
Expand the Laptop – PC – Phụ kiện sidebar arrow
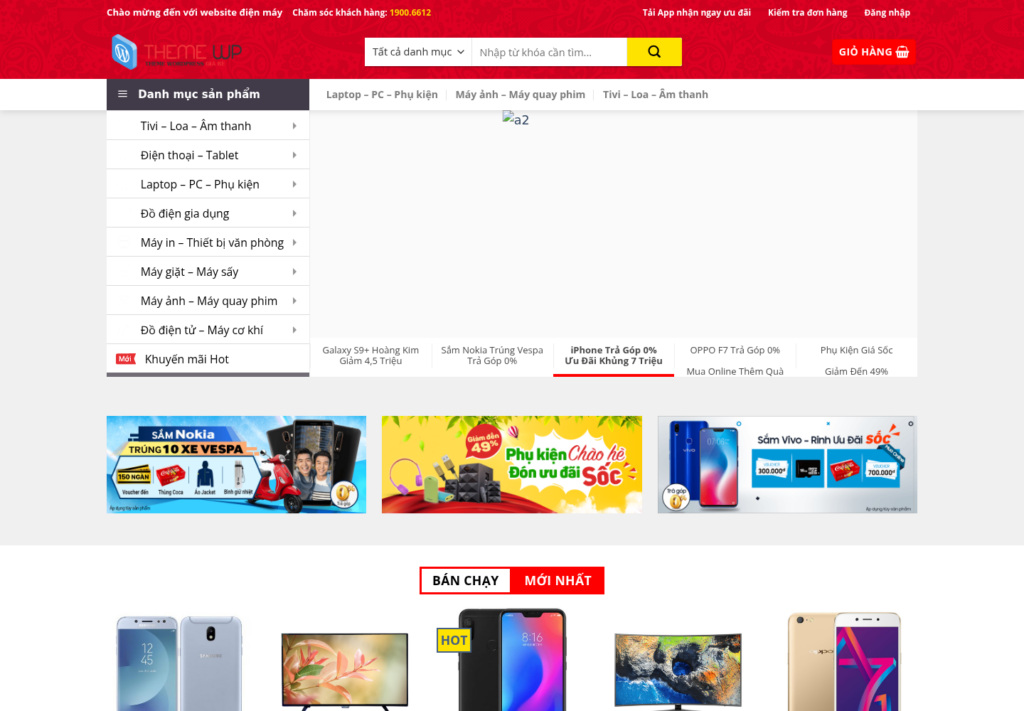click(x=295, y=184)
